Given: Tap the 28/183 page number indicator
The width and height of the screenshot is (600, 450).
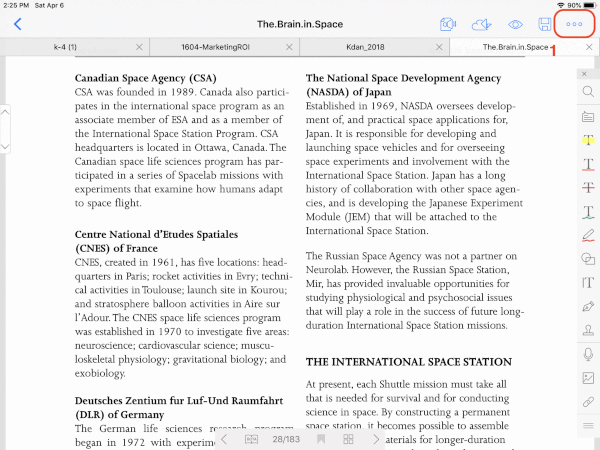Looking at the screenshot, I should [286, 439].
